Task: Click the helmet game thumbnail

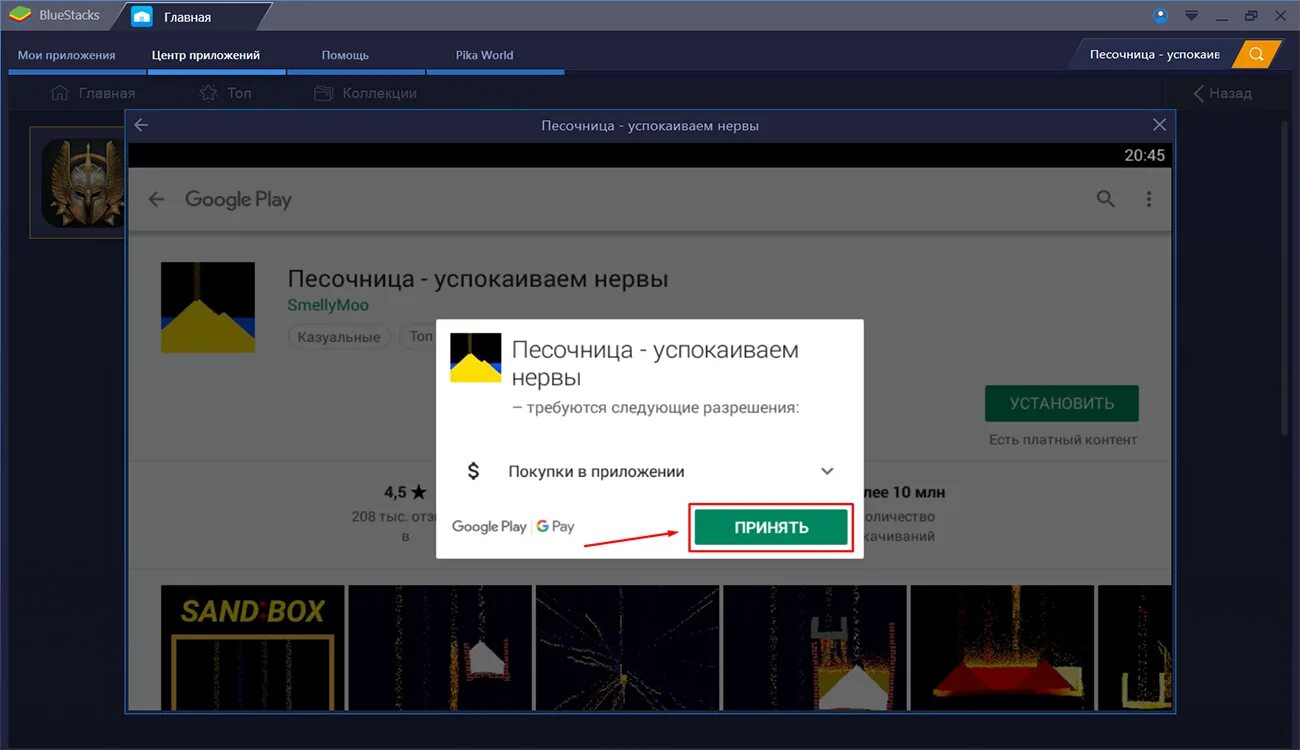Action: pyautogui.click(x=79, y=182)
